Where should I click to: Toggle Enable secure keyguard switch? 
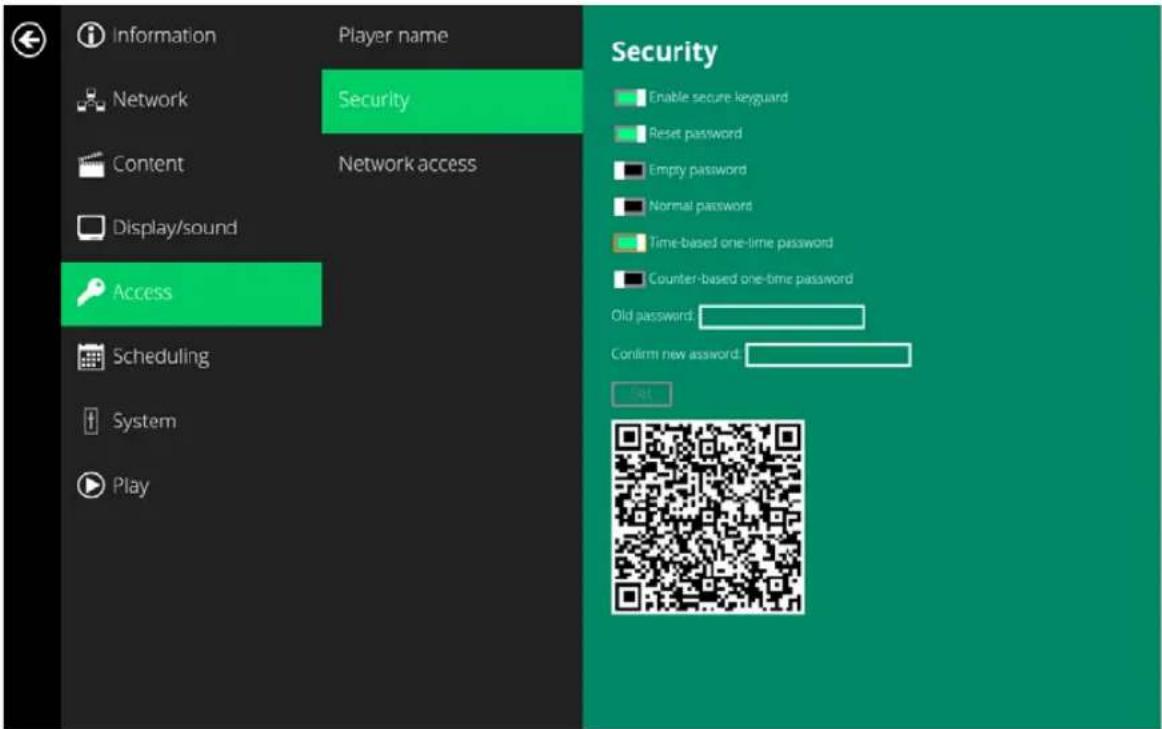[x=629, y=98]
